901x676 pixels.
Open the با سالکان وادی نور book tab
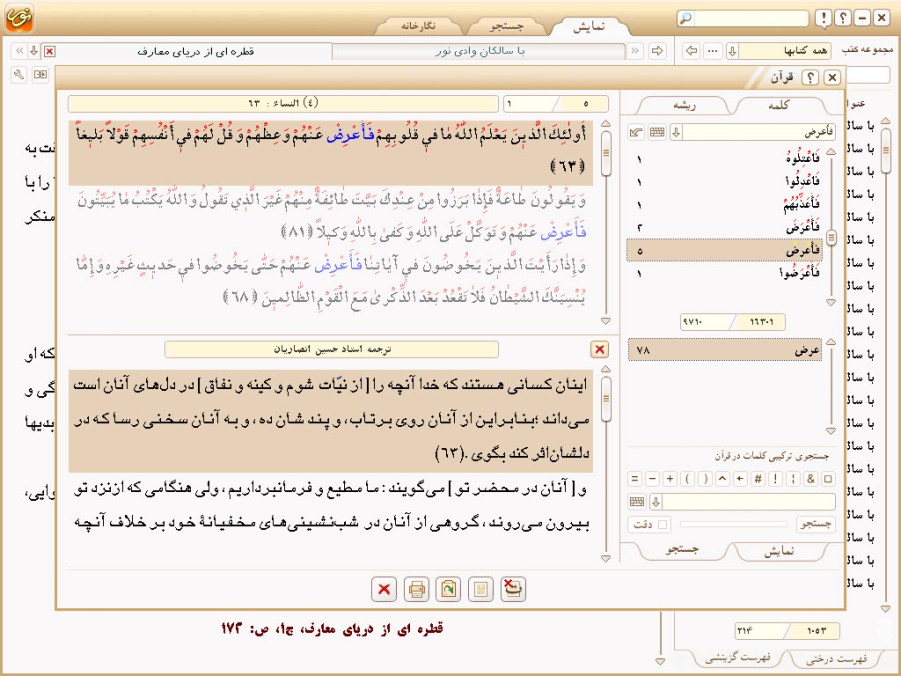coord(479,51)
